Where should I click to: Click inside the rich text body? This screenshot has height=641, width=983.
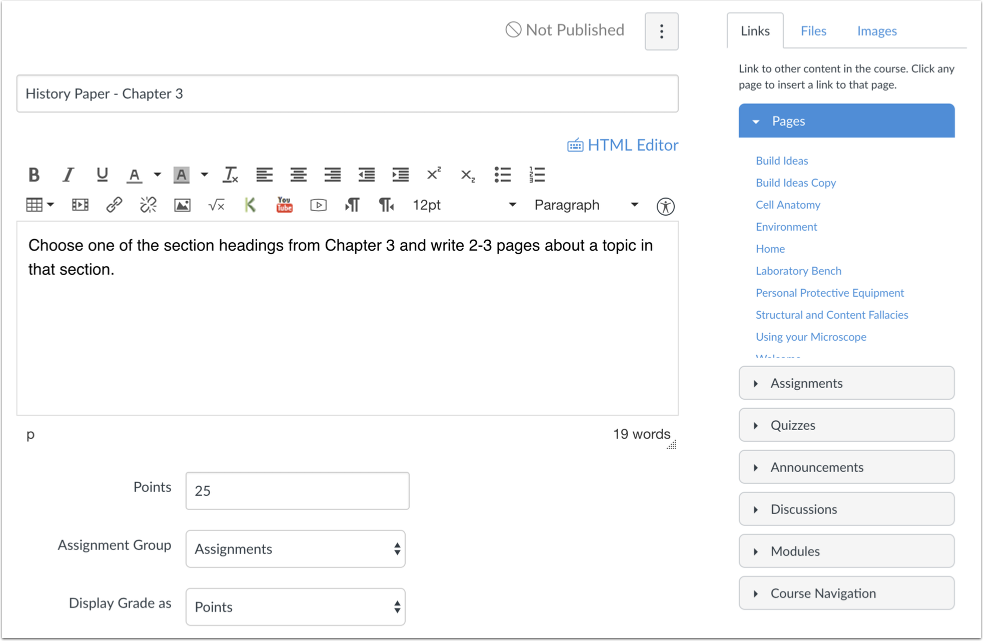click(347, 319)
